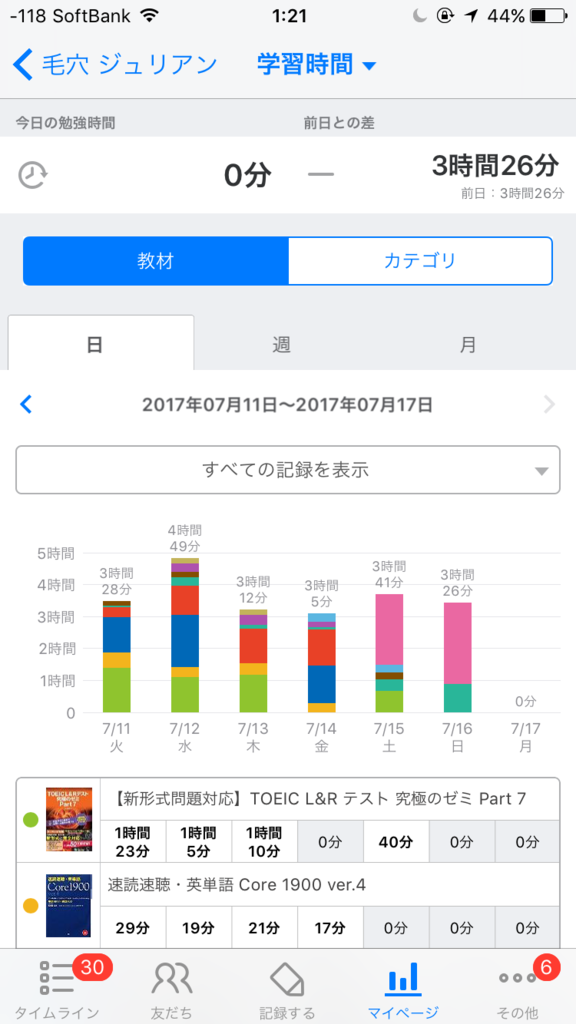This screenshot has width=576, height=1024.
Task: Tap the red segment of the 7/13 bar
Action: click(253, 646)
